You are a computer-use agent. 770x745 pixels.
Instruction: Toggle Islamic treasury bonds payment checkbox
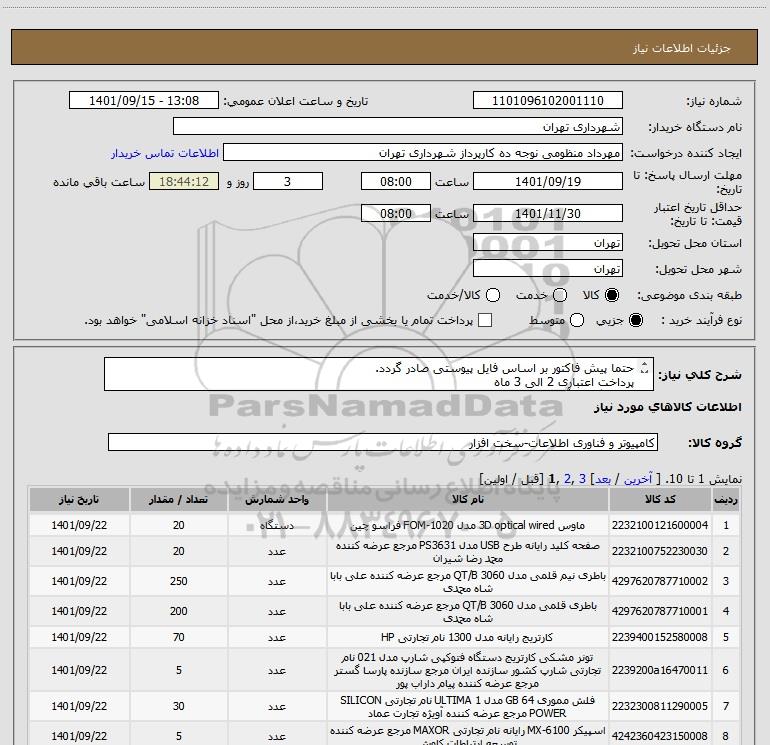pos(485,320)
